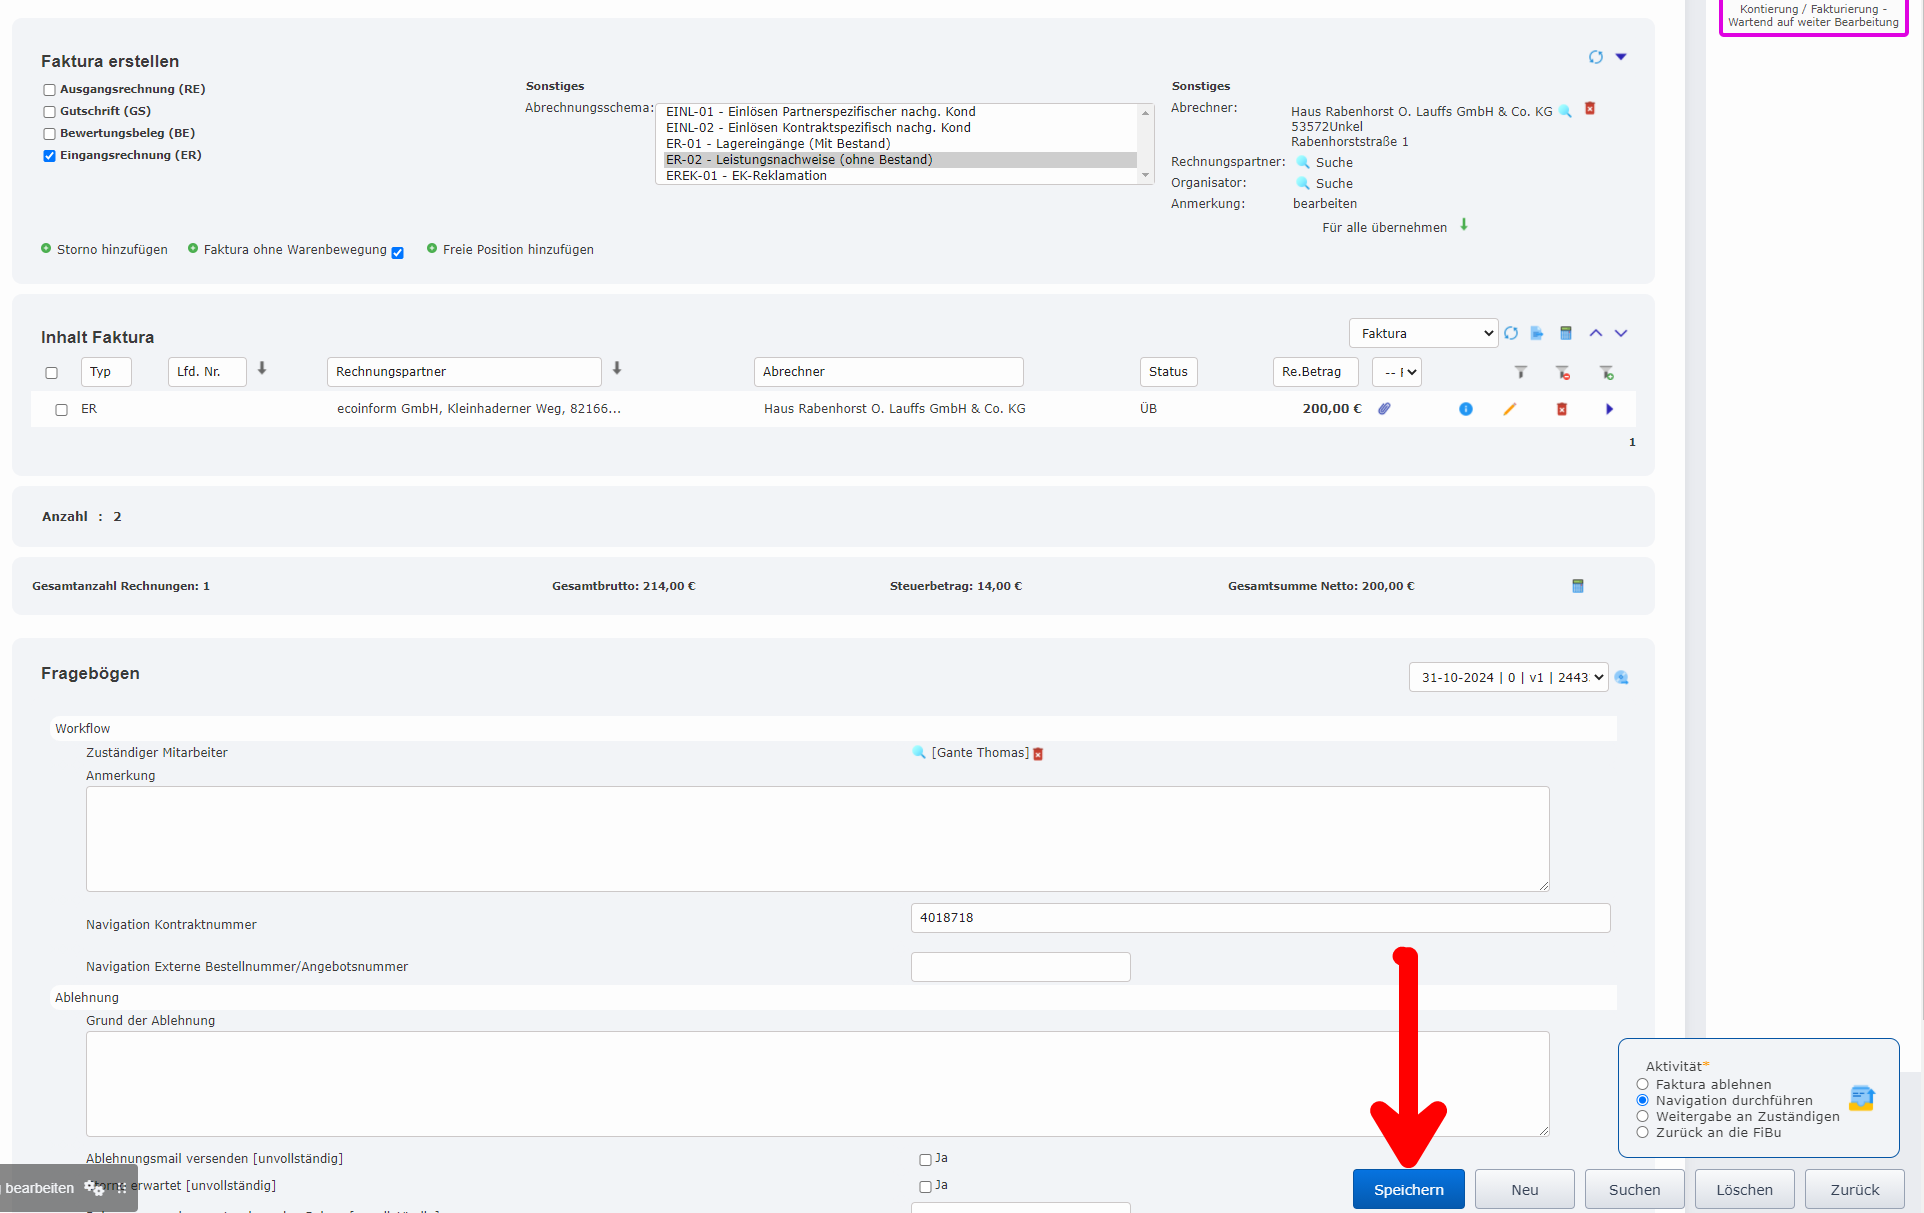Click the pencil edit icon in ER row
Screen dimensions: 1924x1213
[1510, 409]
